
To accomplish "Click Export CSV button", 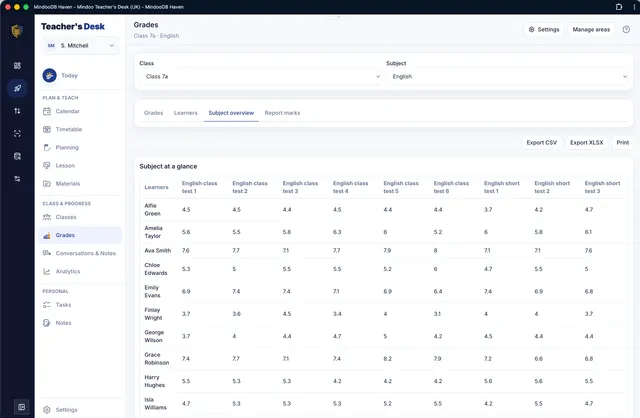I will (x=541, y=142).
